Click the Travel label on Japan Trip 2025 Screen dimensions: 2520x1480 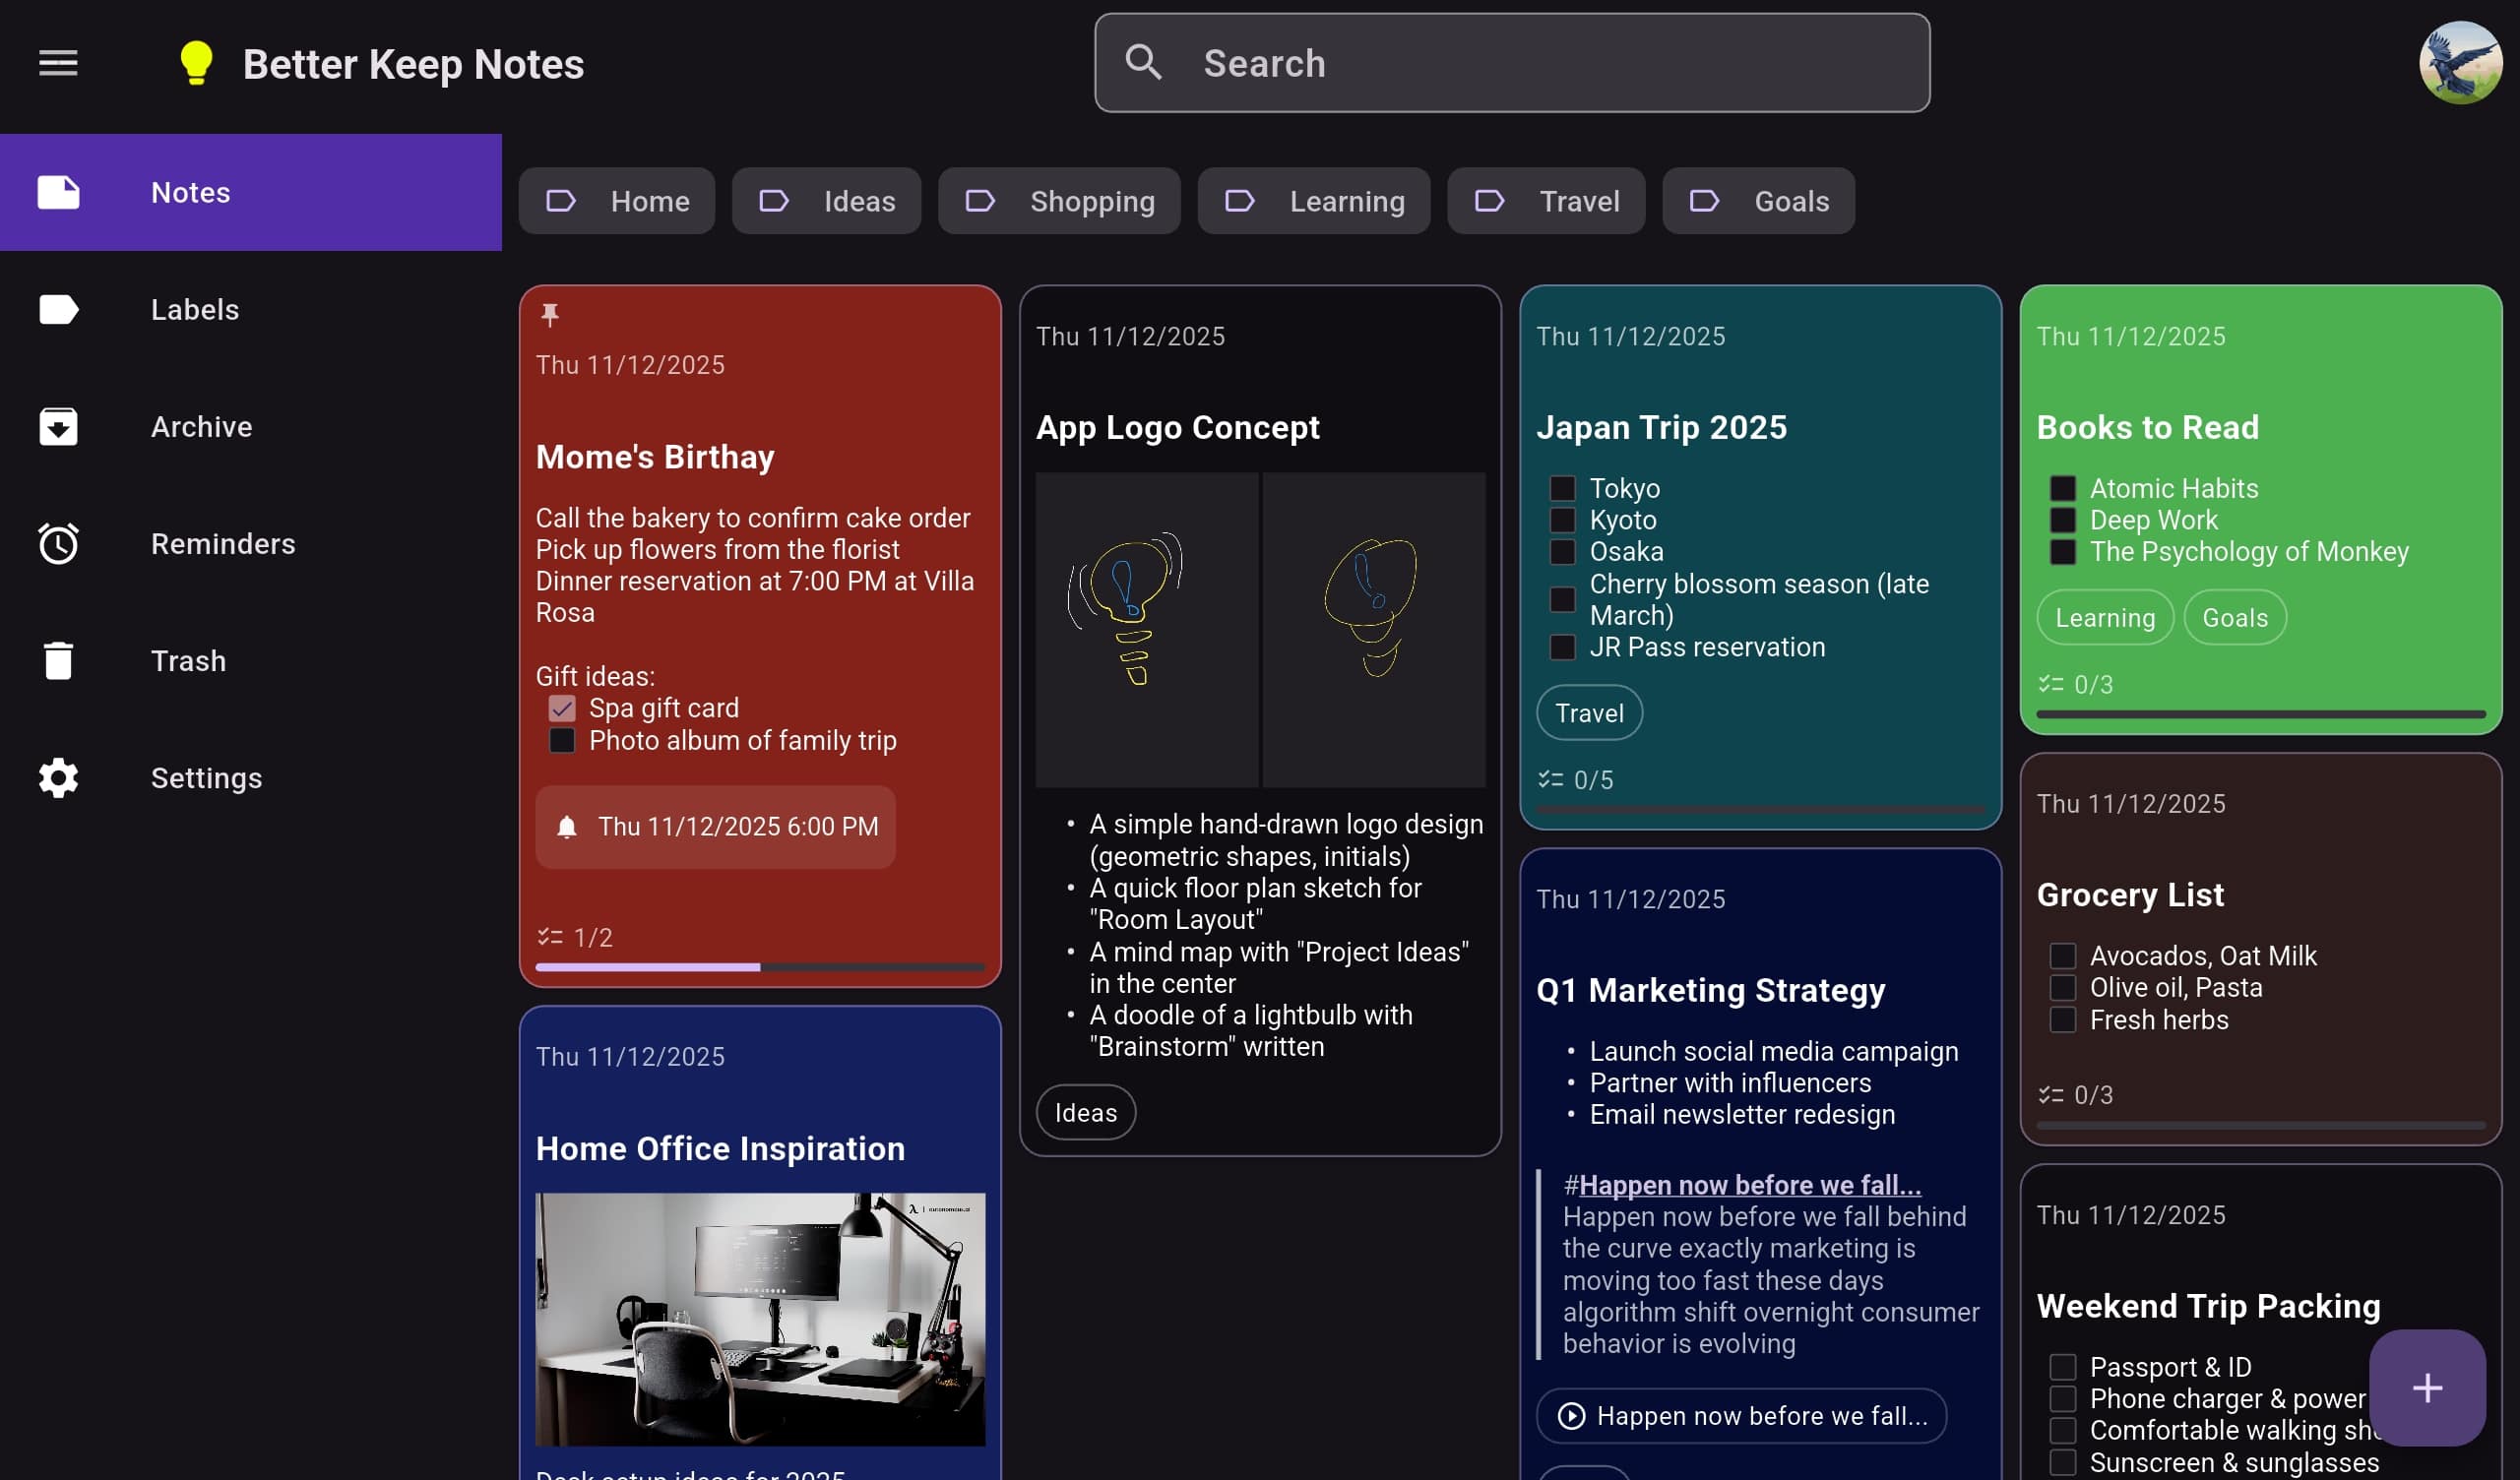pos(1588,712)
